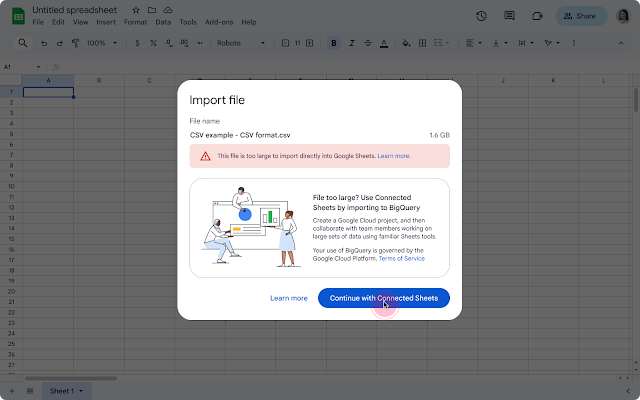Open version history clock icon
The height and width of the screenshot is (400, 640).
tap(482, 16)
